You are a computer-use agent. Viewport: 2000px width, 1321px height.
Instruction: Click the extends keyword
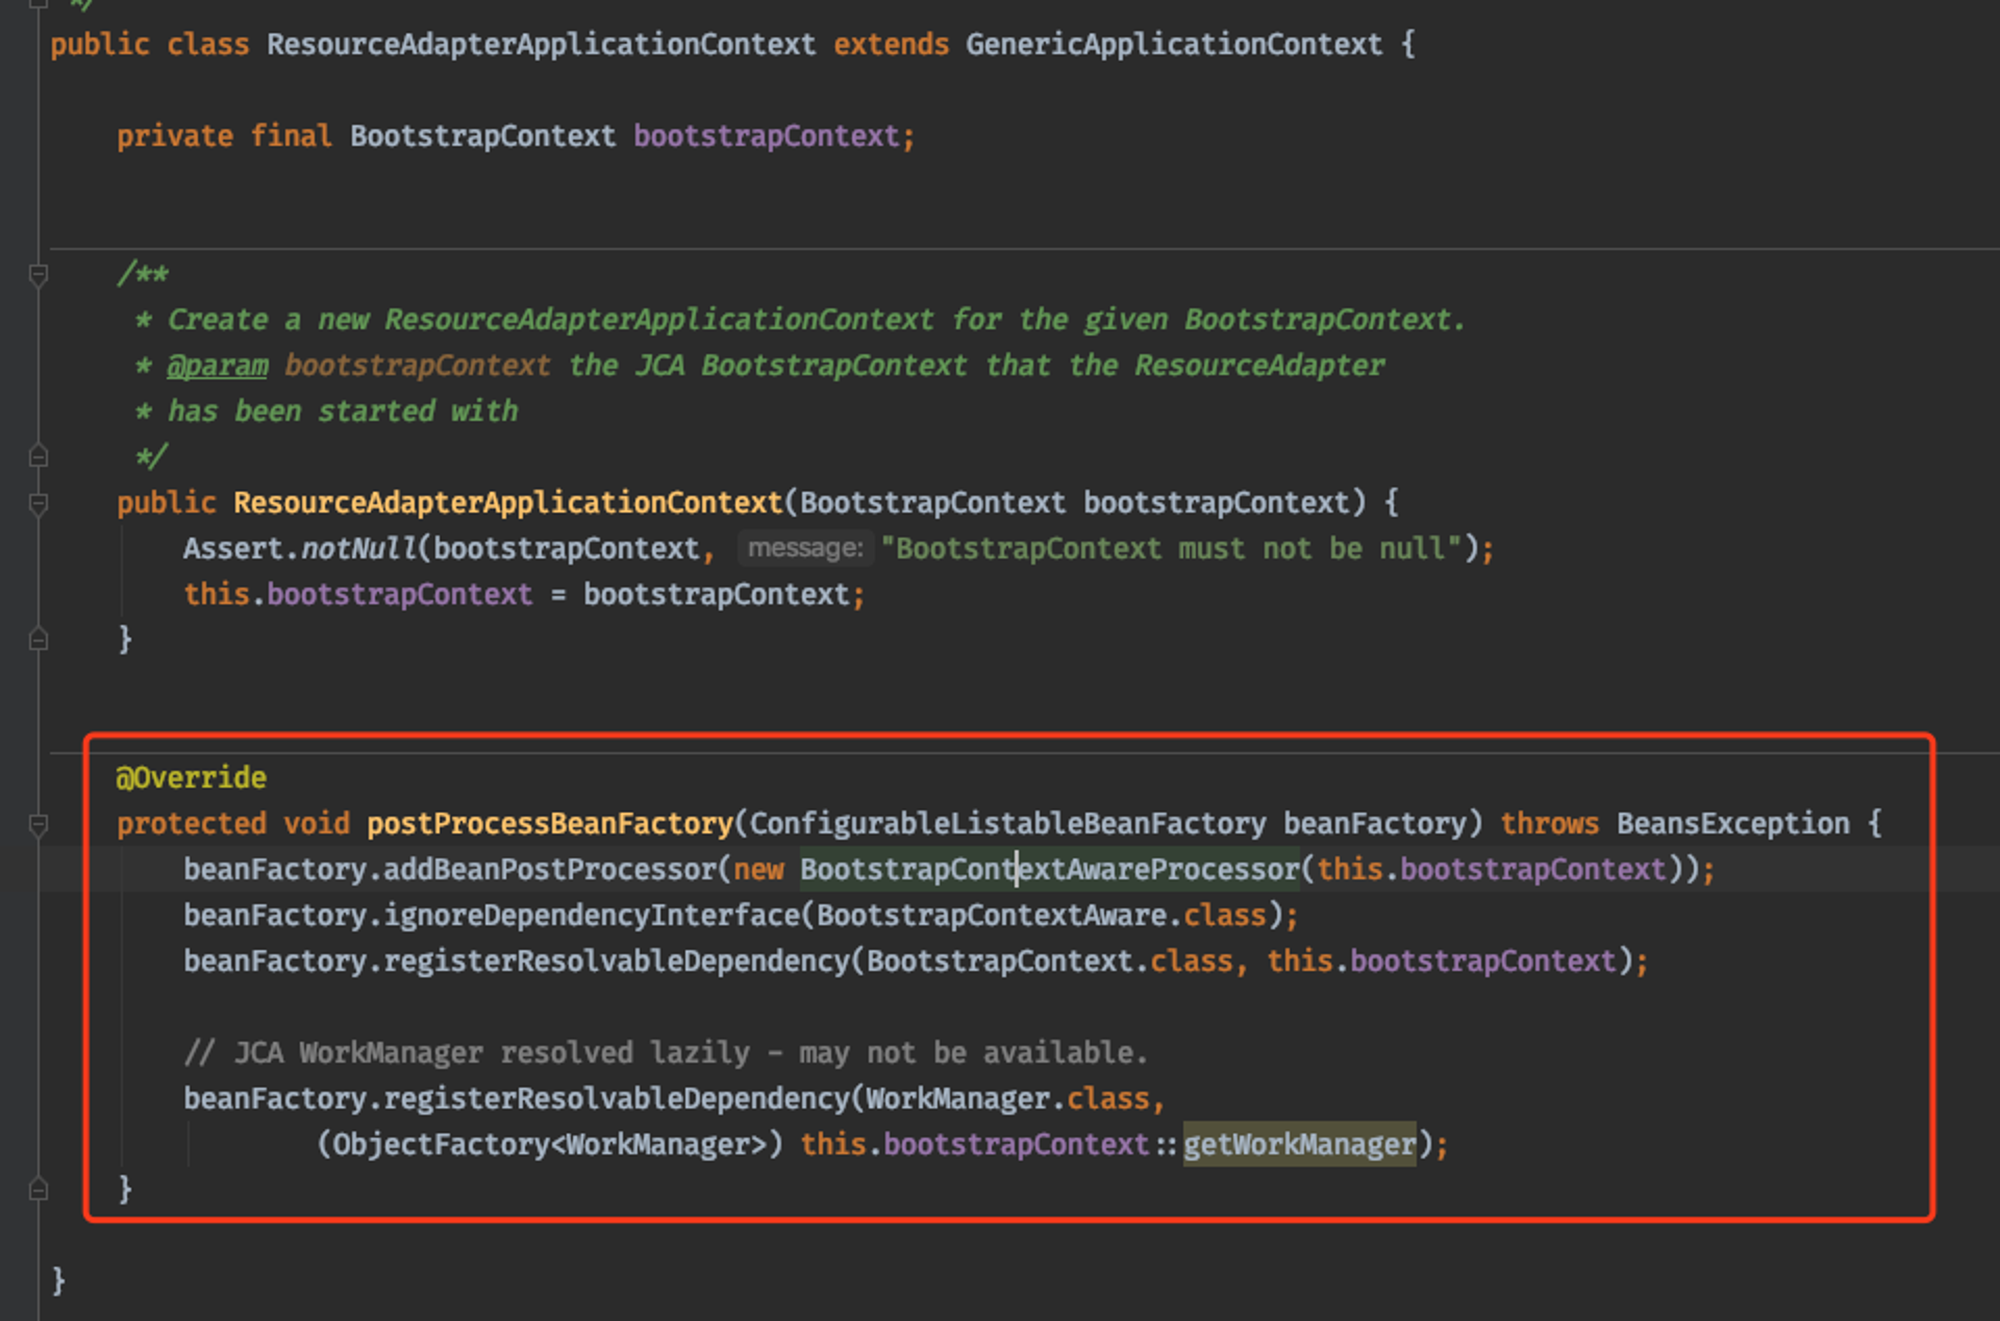(891, 45)
